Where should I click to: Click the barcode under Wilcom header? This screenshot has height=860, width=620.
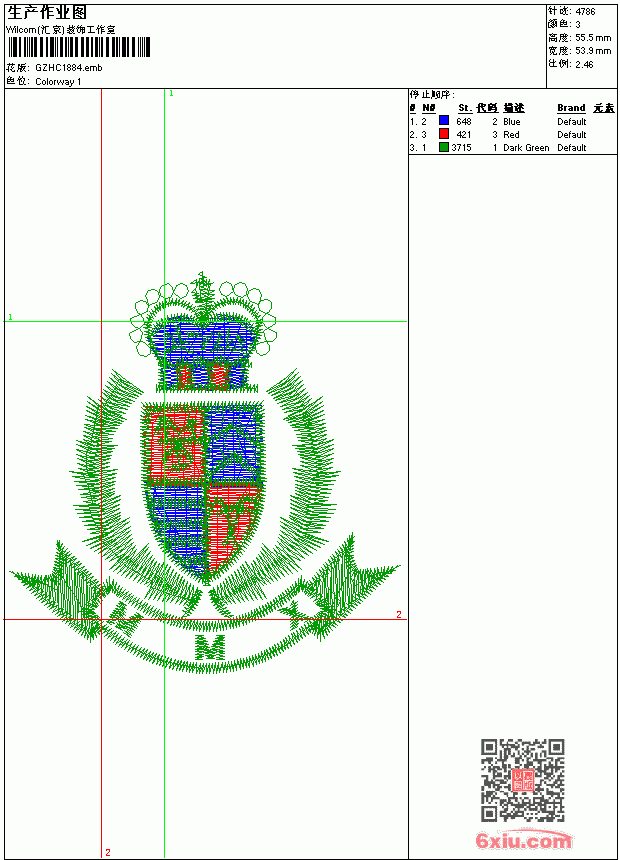click(x=78, y=47)
